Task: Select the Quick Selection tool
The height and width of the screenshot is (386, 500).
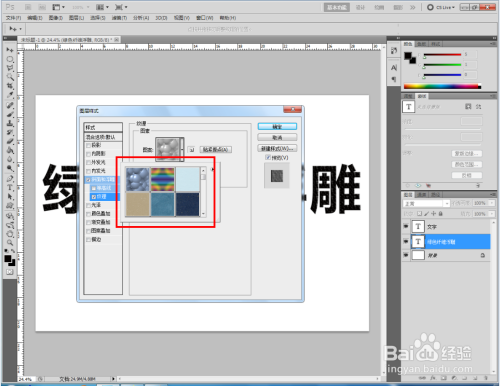Action: pos(10,77)
